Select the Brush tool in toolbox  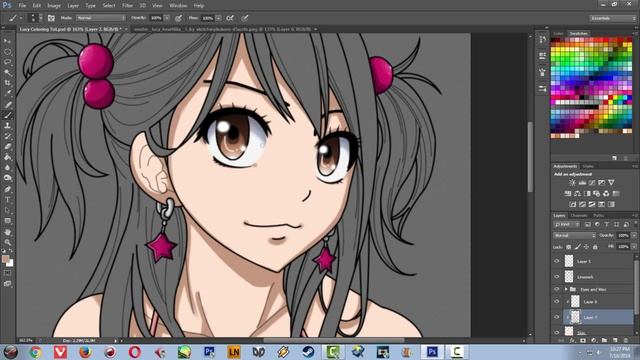click(7, 116)
